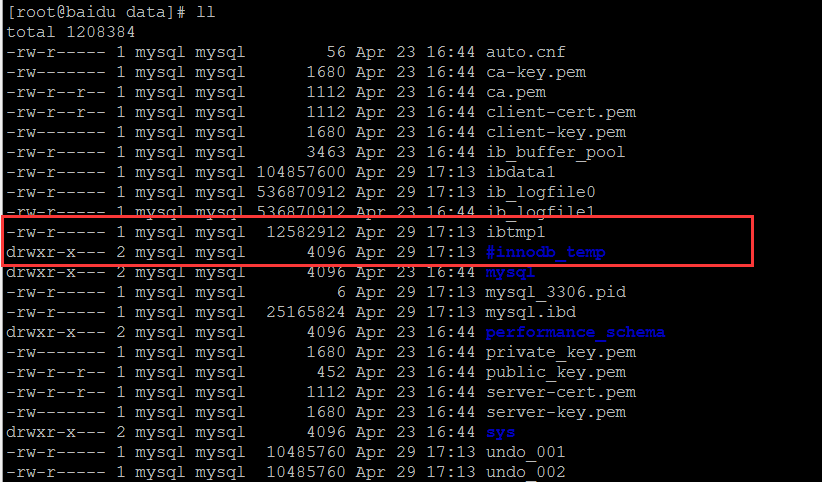
Task: Select the server-key.pem filename
Action: 556,412
